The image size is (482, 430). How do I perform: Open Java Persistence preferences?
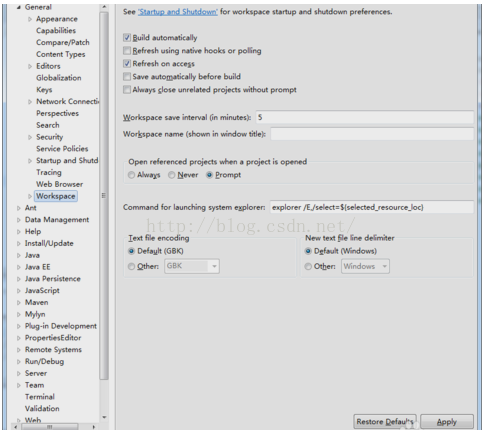[x=53, y=279]
